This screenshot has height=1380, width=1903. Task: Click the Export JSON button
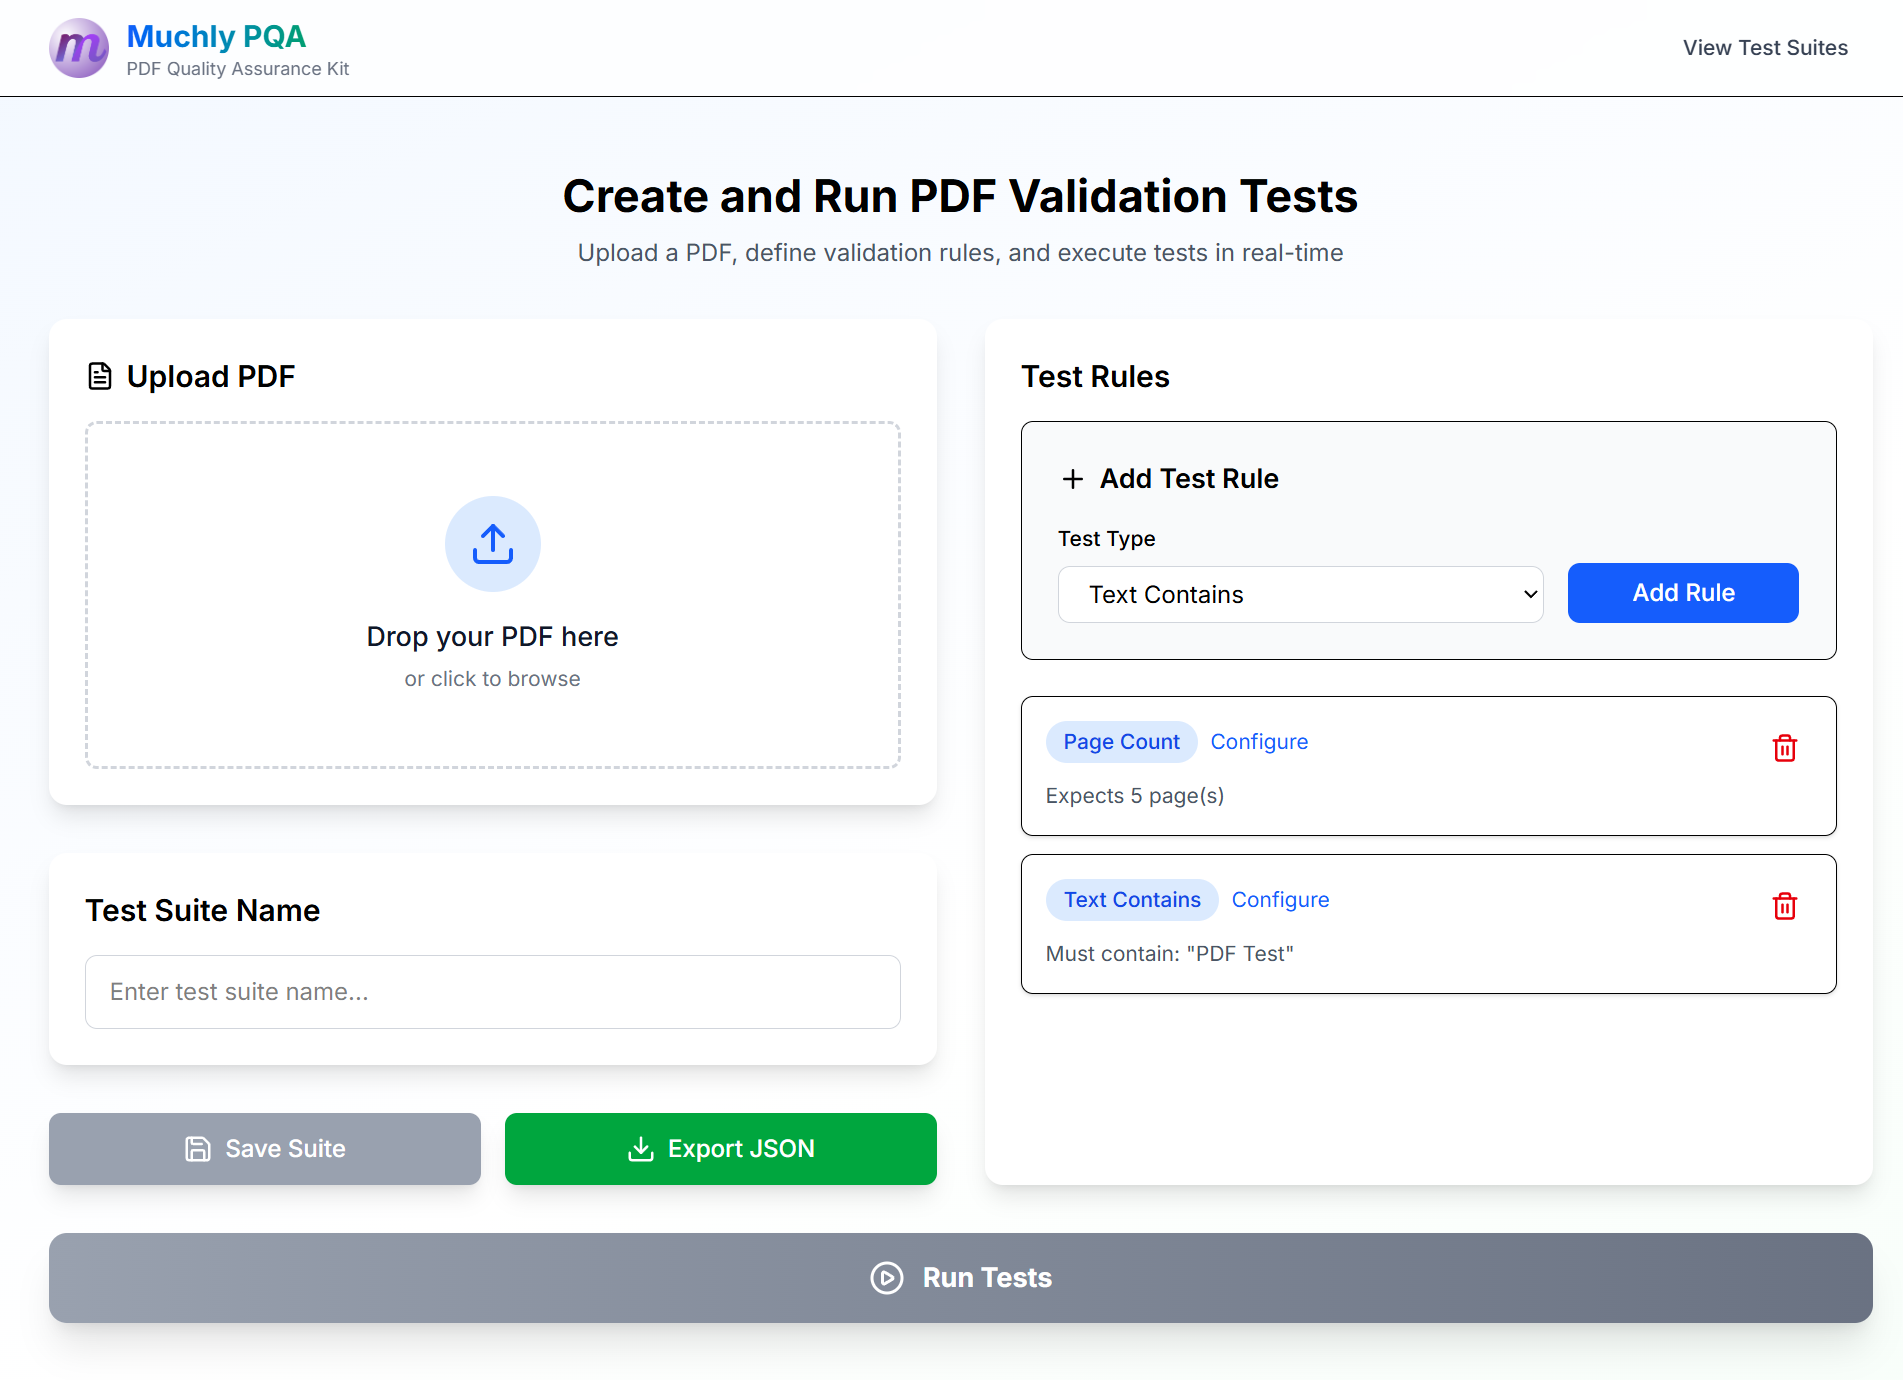pyautogui.click(x=721, y=1149)
